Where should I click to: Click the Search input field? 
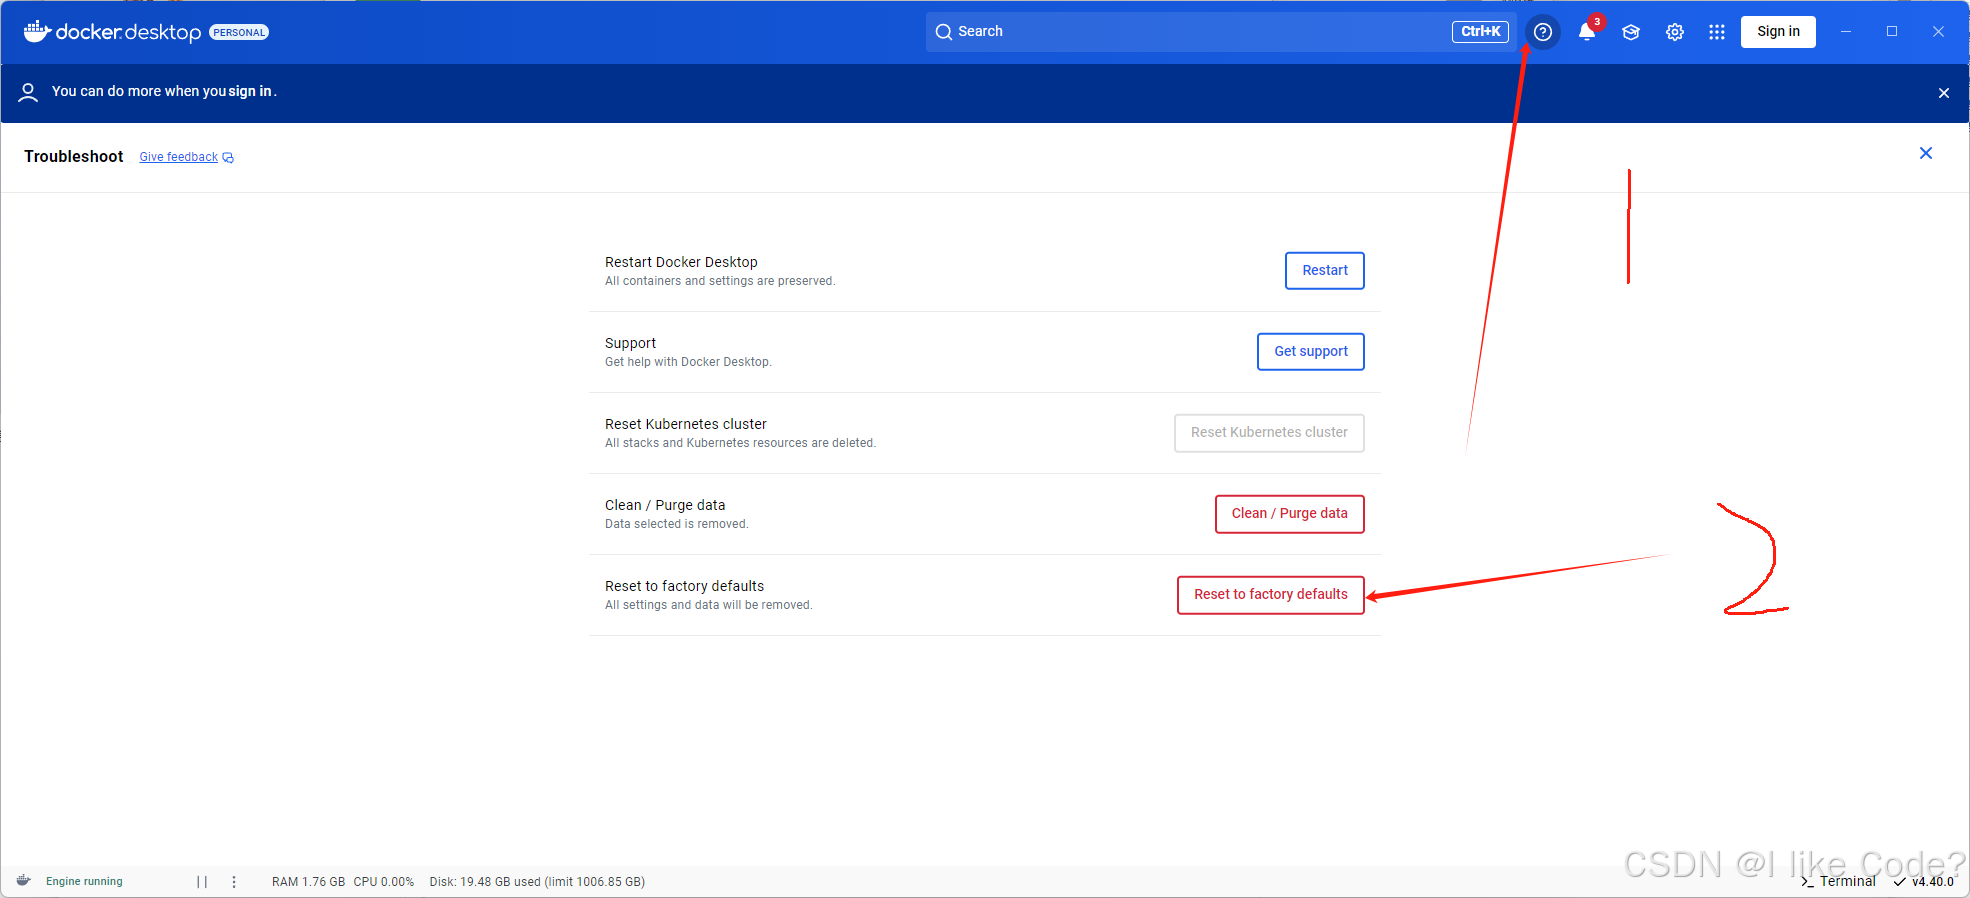click(1220, 32)
